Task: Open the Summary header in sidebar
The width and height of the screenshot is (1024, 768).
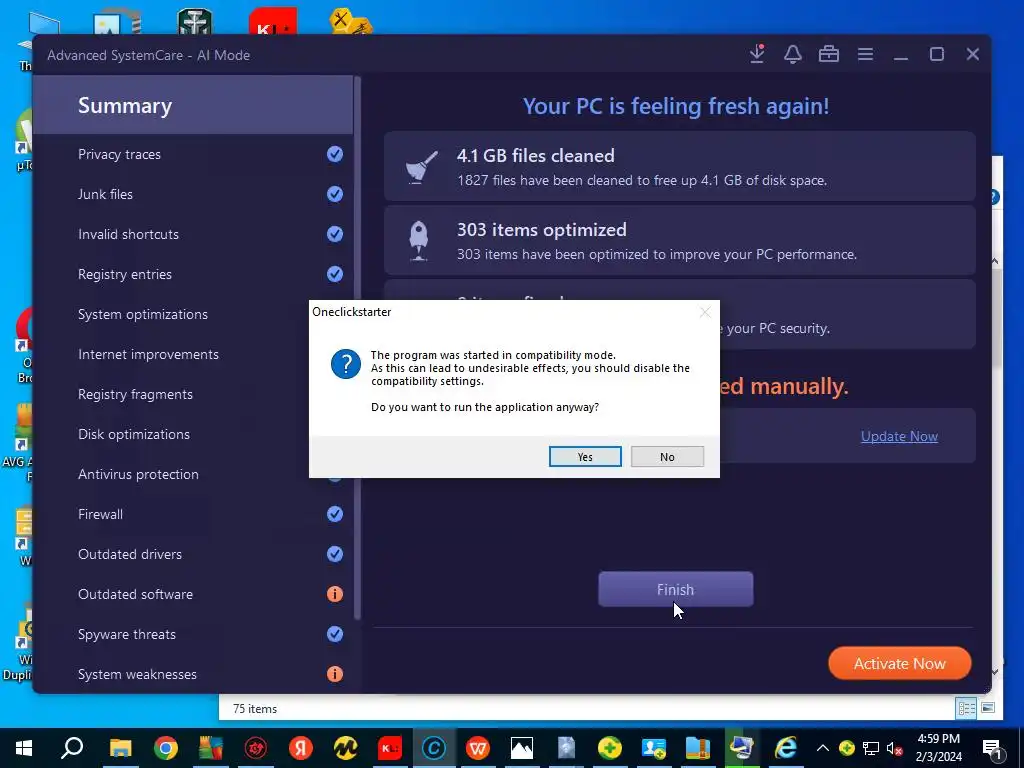Action: tap(193, 105)
